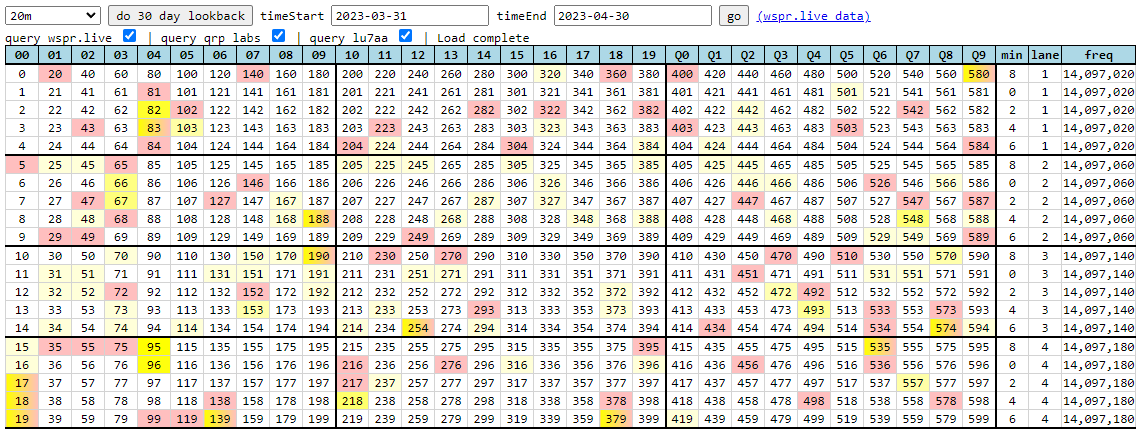This screenshot has height=429, width=1139.
Task: Click the freq column header
Action: coord(1098,55)
